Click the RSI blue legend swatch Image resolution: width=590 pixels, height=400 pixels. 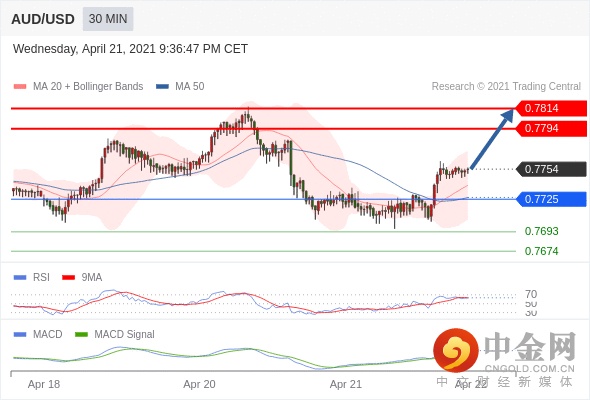pyautogui.click(x=20, y=278)
